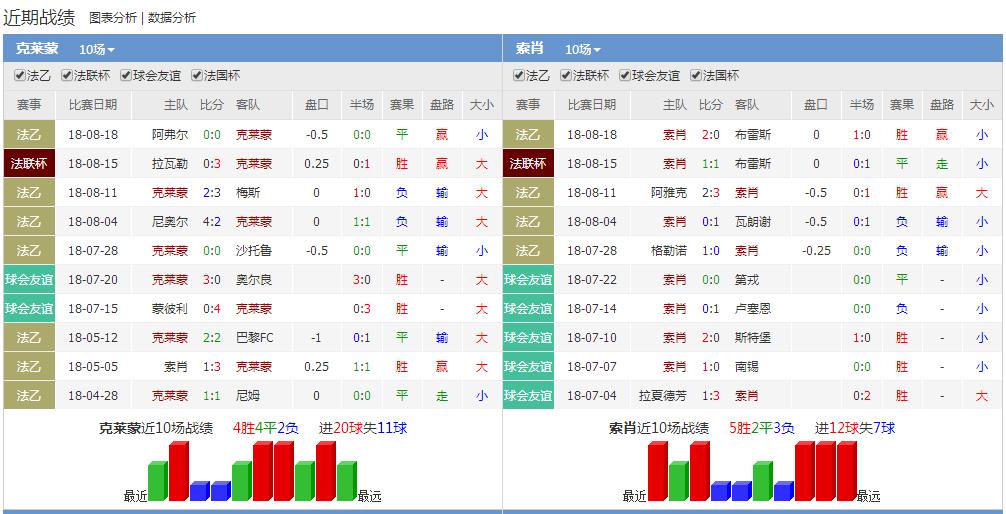This screenshot has width=1006, height=514.
Task: Toggle 法联杯 checkbox in the 克莱蒙 panel
Action: (67, 76)
